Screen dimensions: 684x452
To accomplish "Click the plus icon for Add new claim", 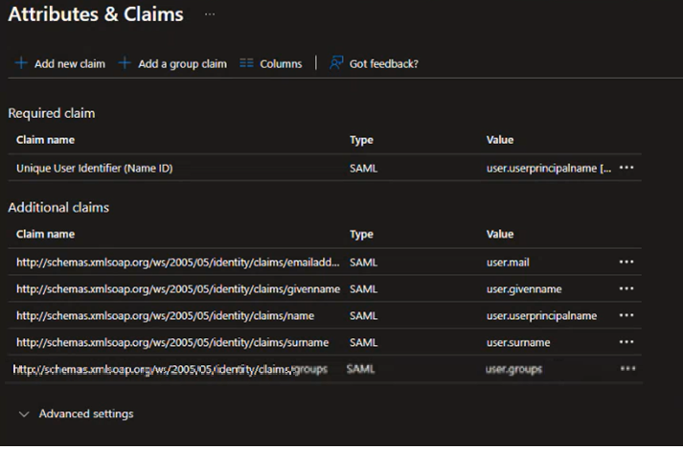I will coord(21,64).
